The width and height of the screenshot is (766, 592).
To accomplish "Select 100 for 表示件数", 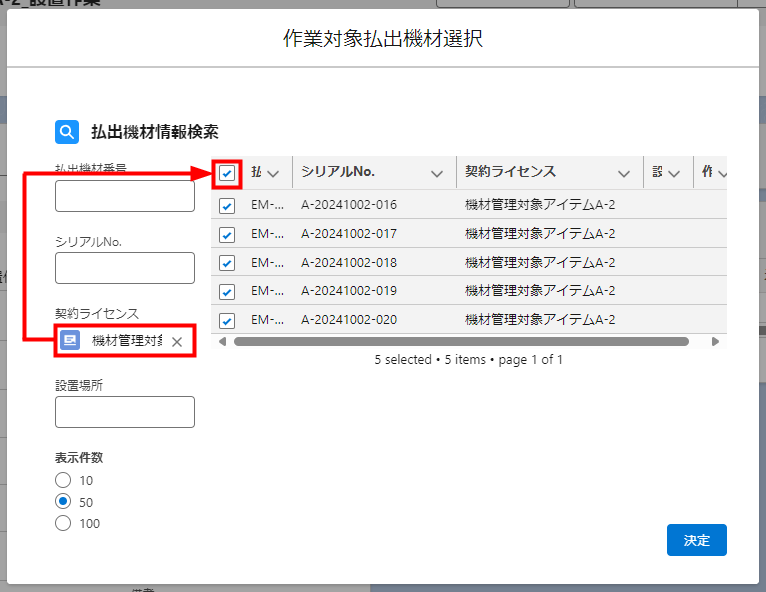I will click(x=64, y=523).
